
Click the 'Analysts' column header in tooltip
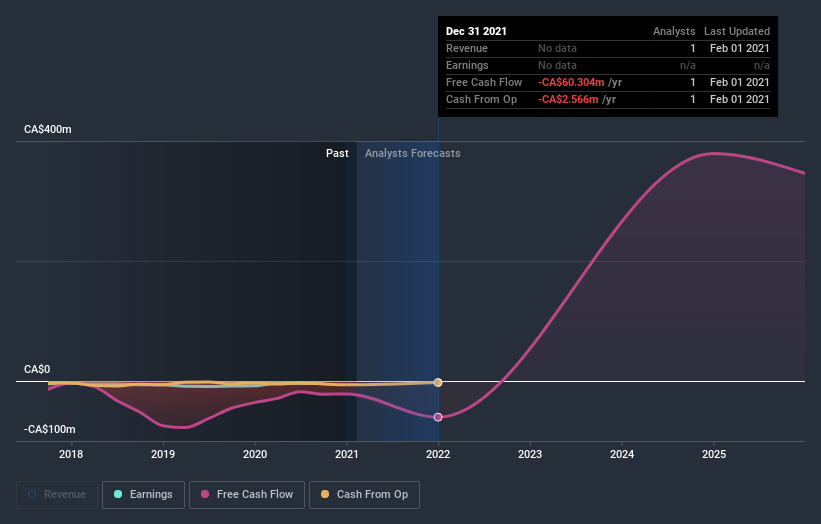[674, 31]
